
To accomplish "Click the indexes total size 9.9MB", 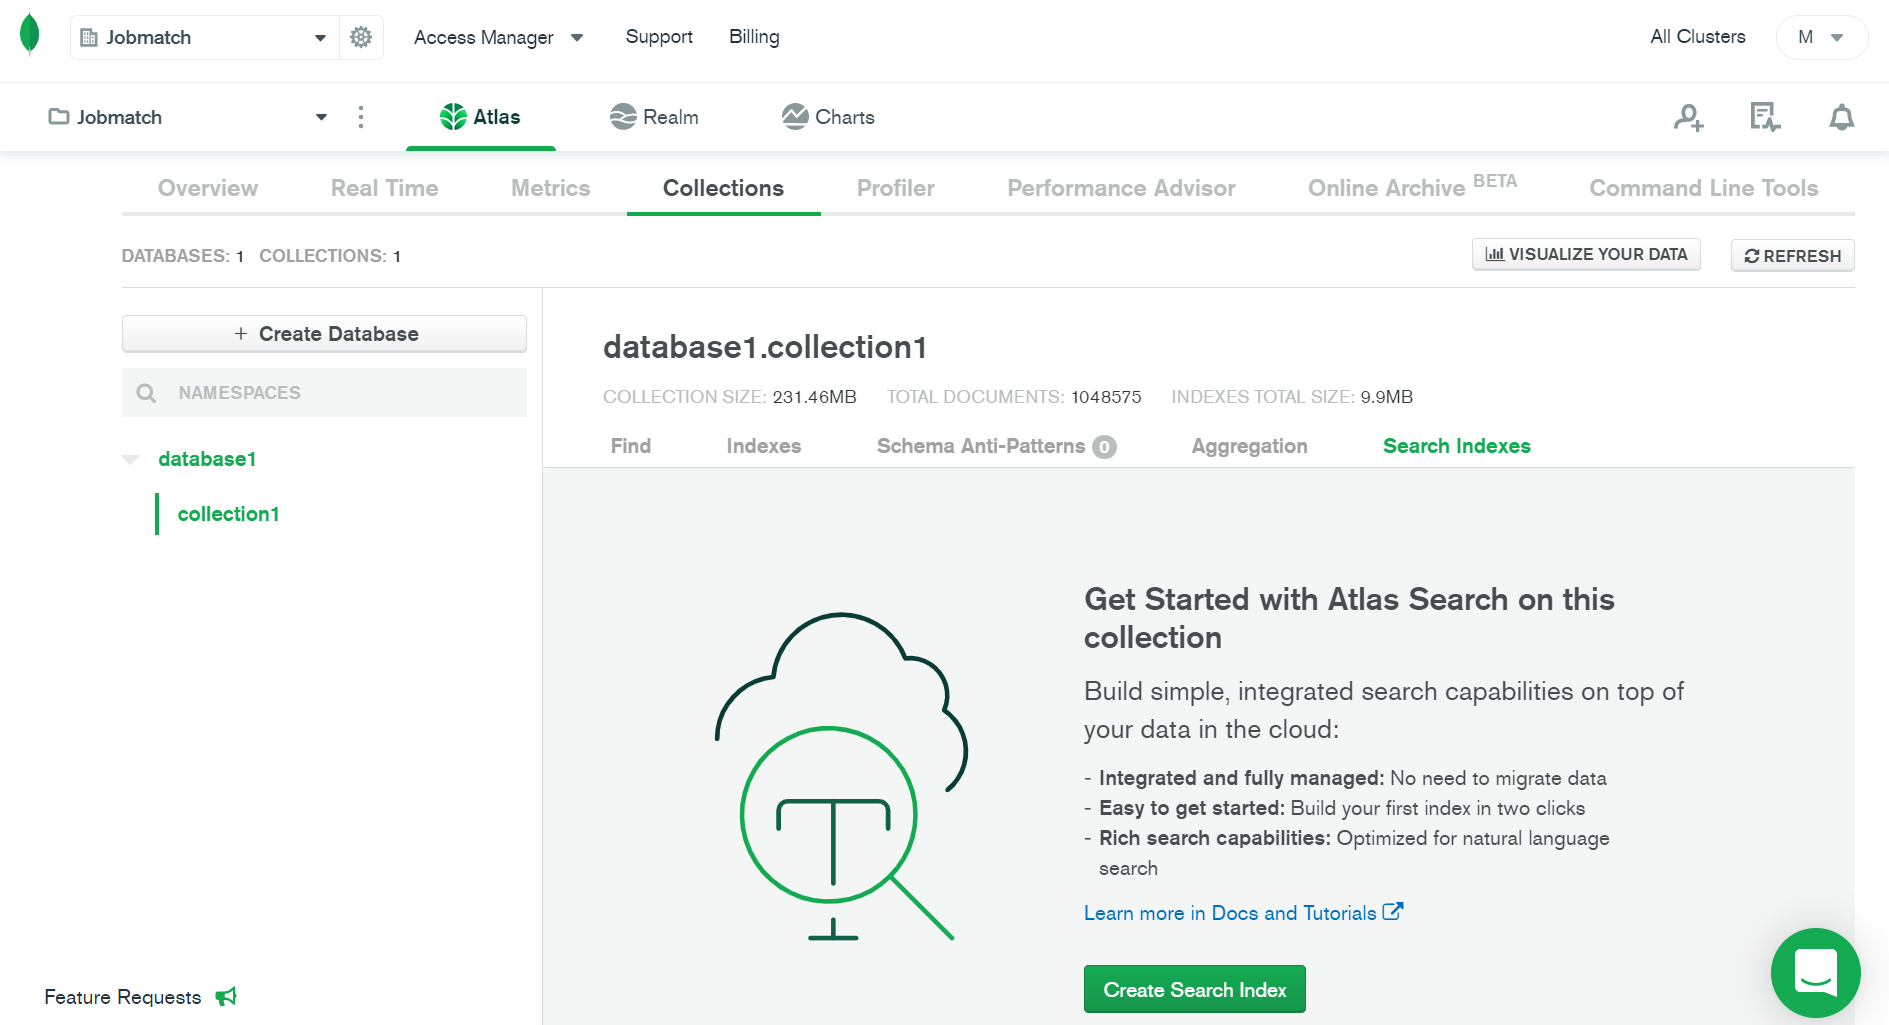I will (x=1386, y=397).
